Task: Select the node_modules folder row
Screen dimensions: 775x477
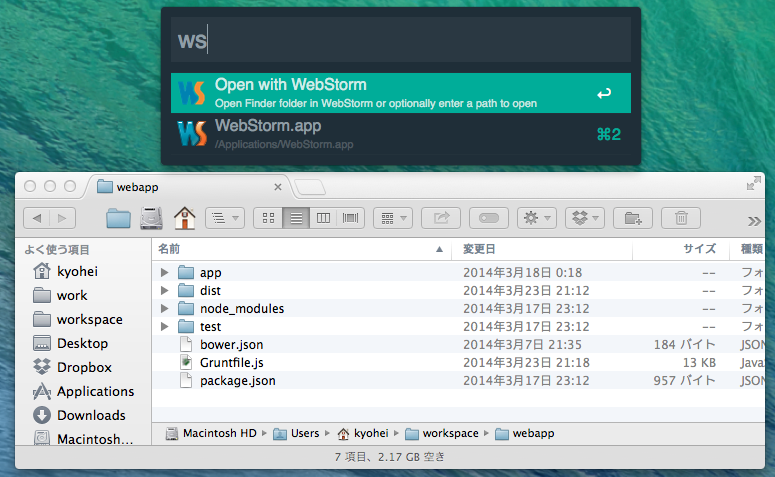Action: pos(458,308)
